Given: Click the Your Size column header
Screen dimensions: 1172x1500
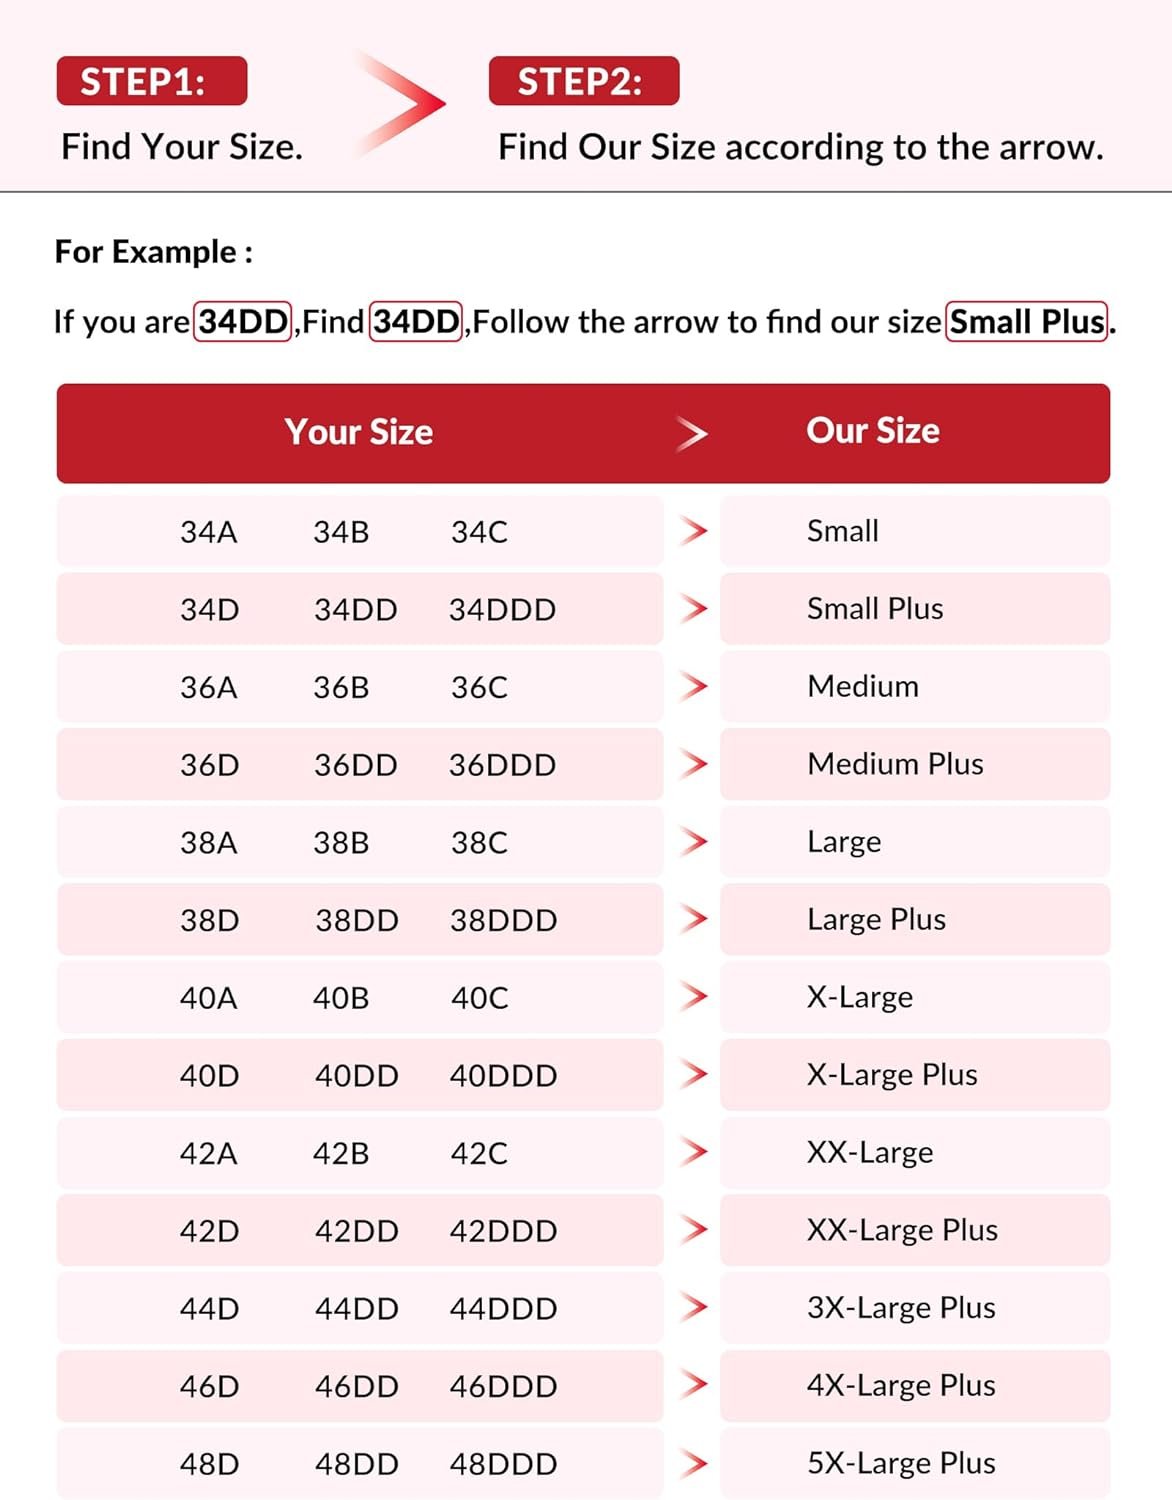Looking at the screenshot, I should 359,432.
